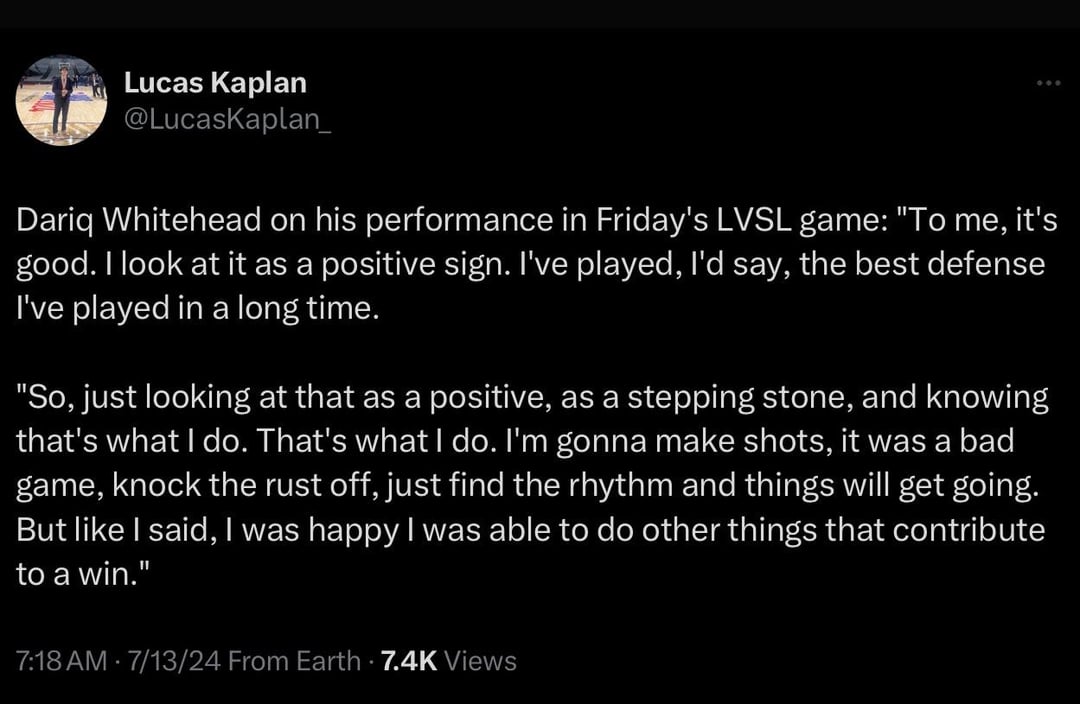The width and height of the screenshot is (1080, 704).
Task: Click the bold 7.4K view count
Action: click(406, 660)
